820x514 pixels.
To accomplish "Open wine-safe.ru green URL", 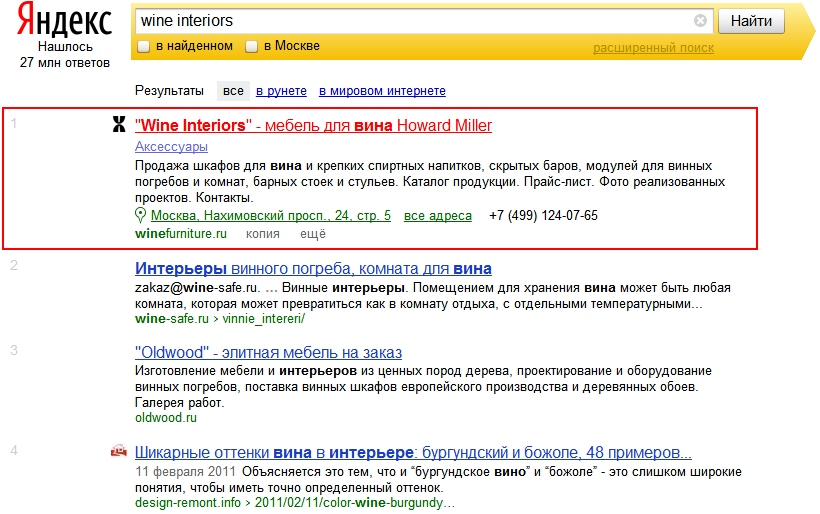I will coord(172,318).
